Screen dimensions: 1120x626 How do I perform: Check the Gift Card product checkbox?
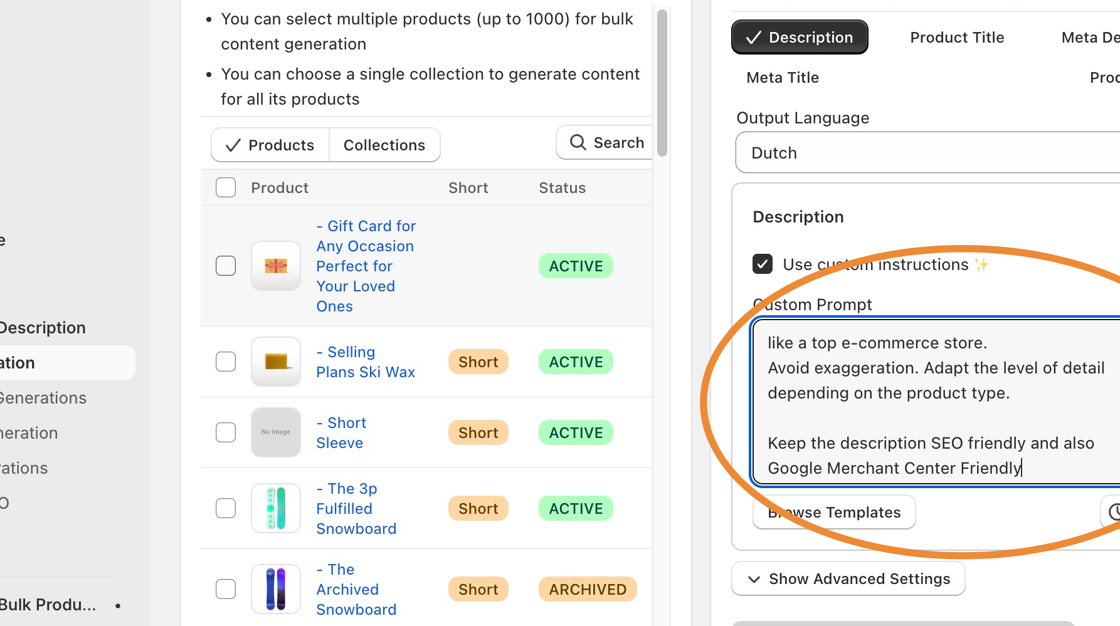click(226, 266)
